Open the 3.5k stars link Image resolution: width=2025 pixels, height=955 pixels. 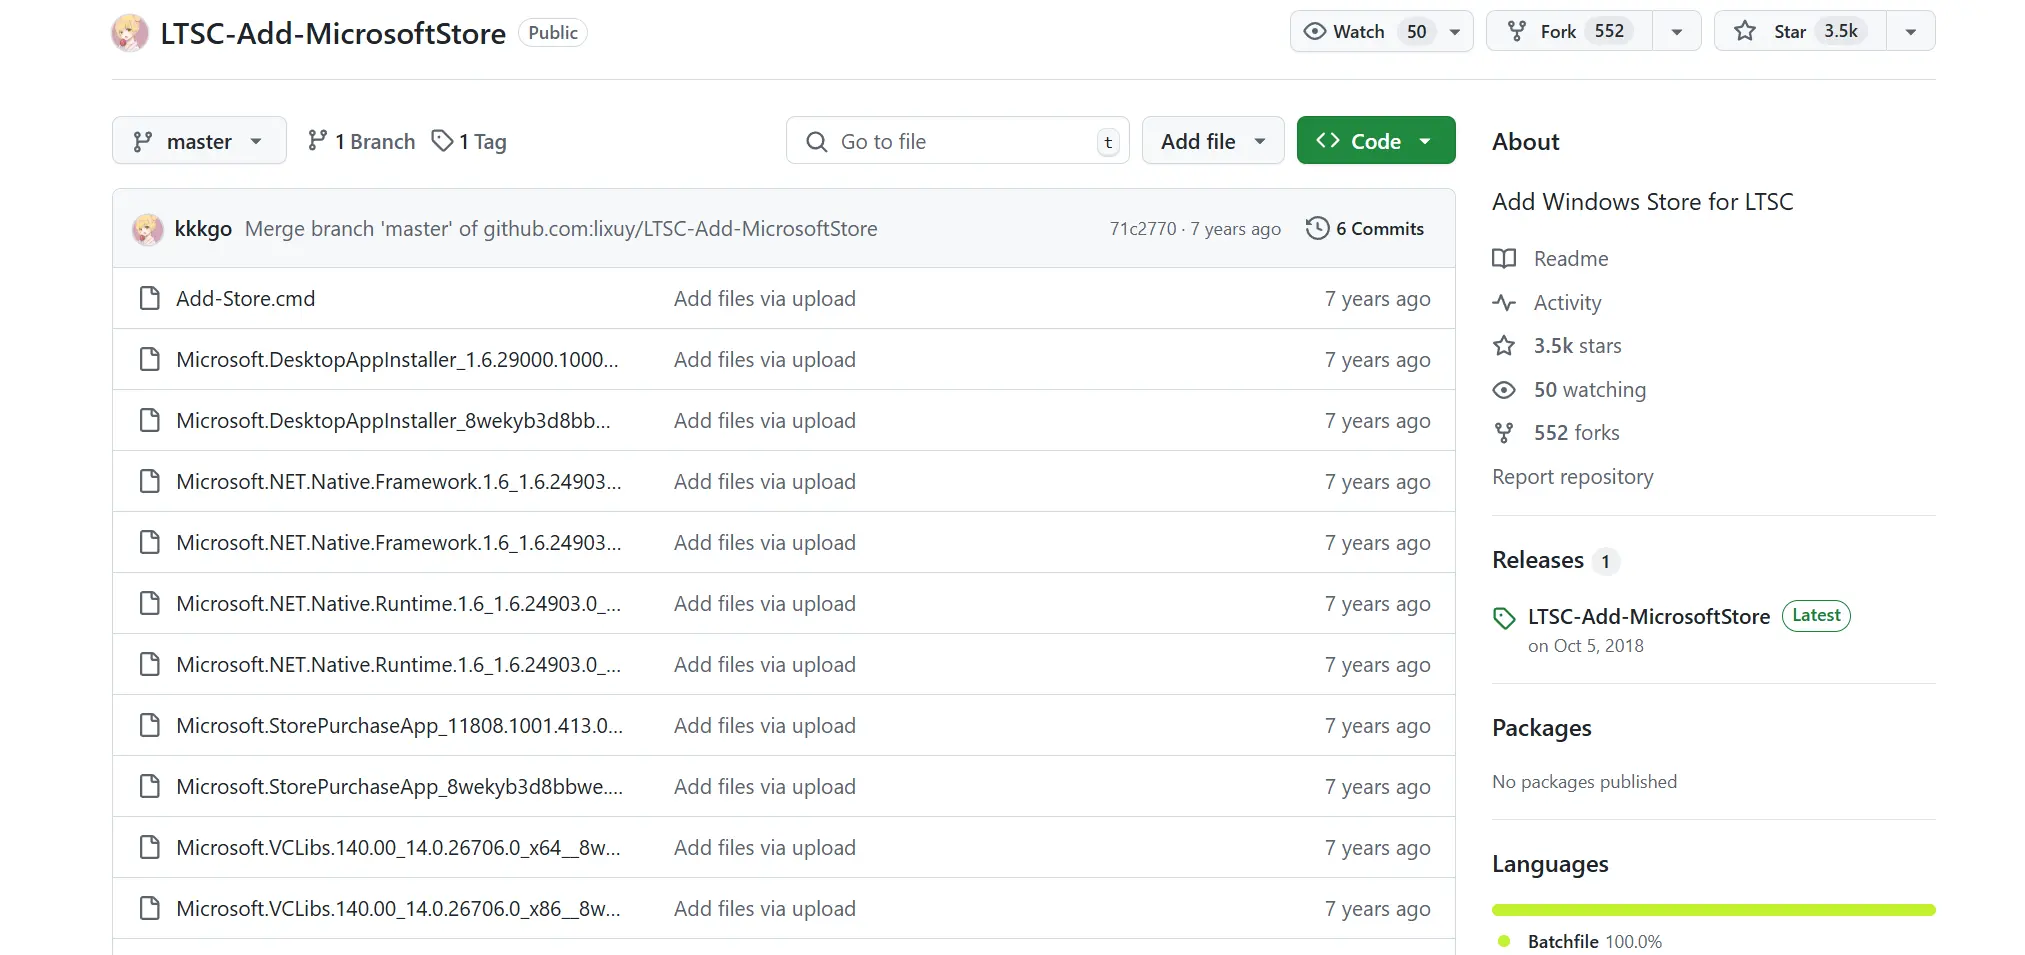1577,346
